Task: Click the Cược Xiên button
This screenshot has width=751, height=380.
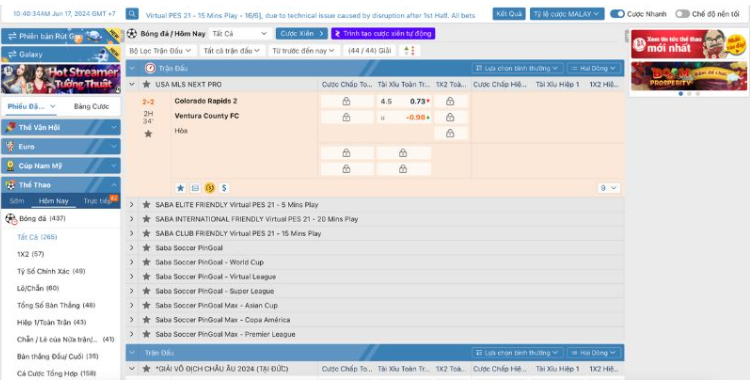Action: pyautogui.click(x=302, y=34)
